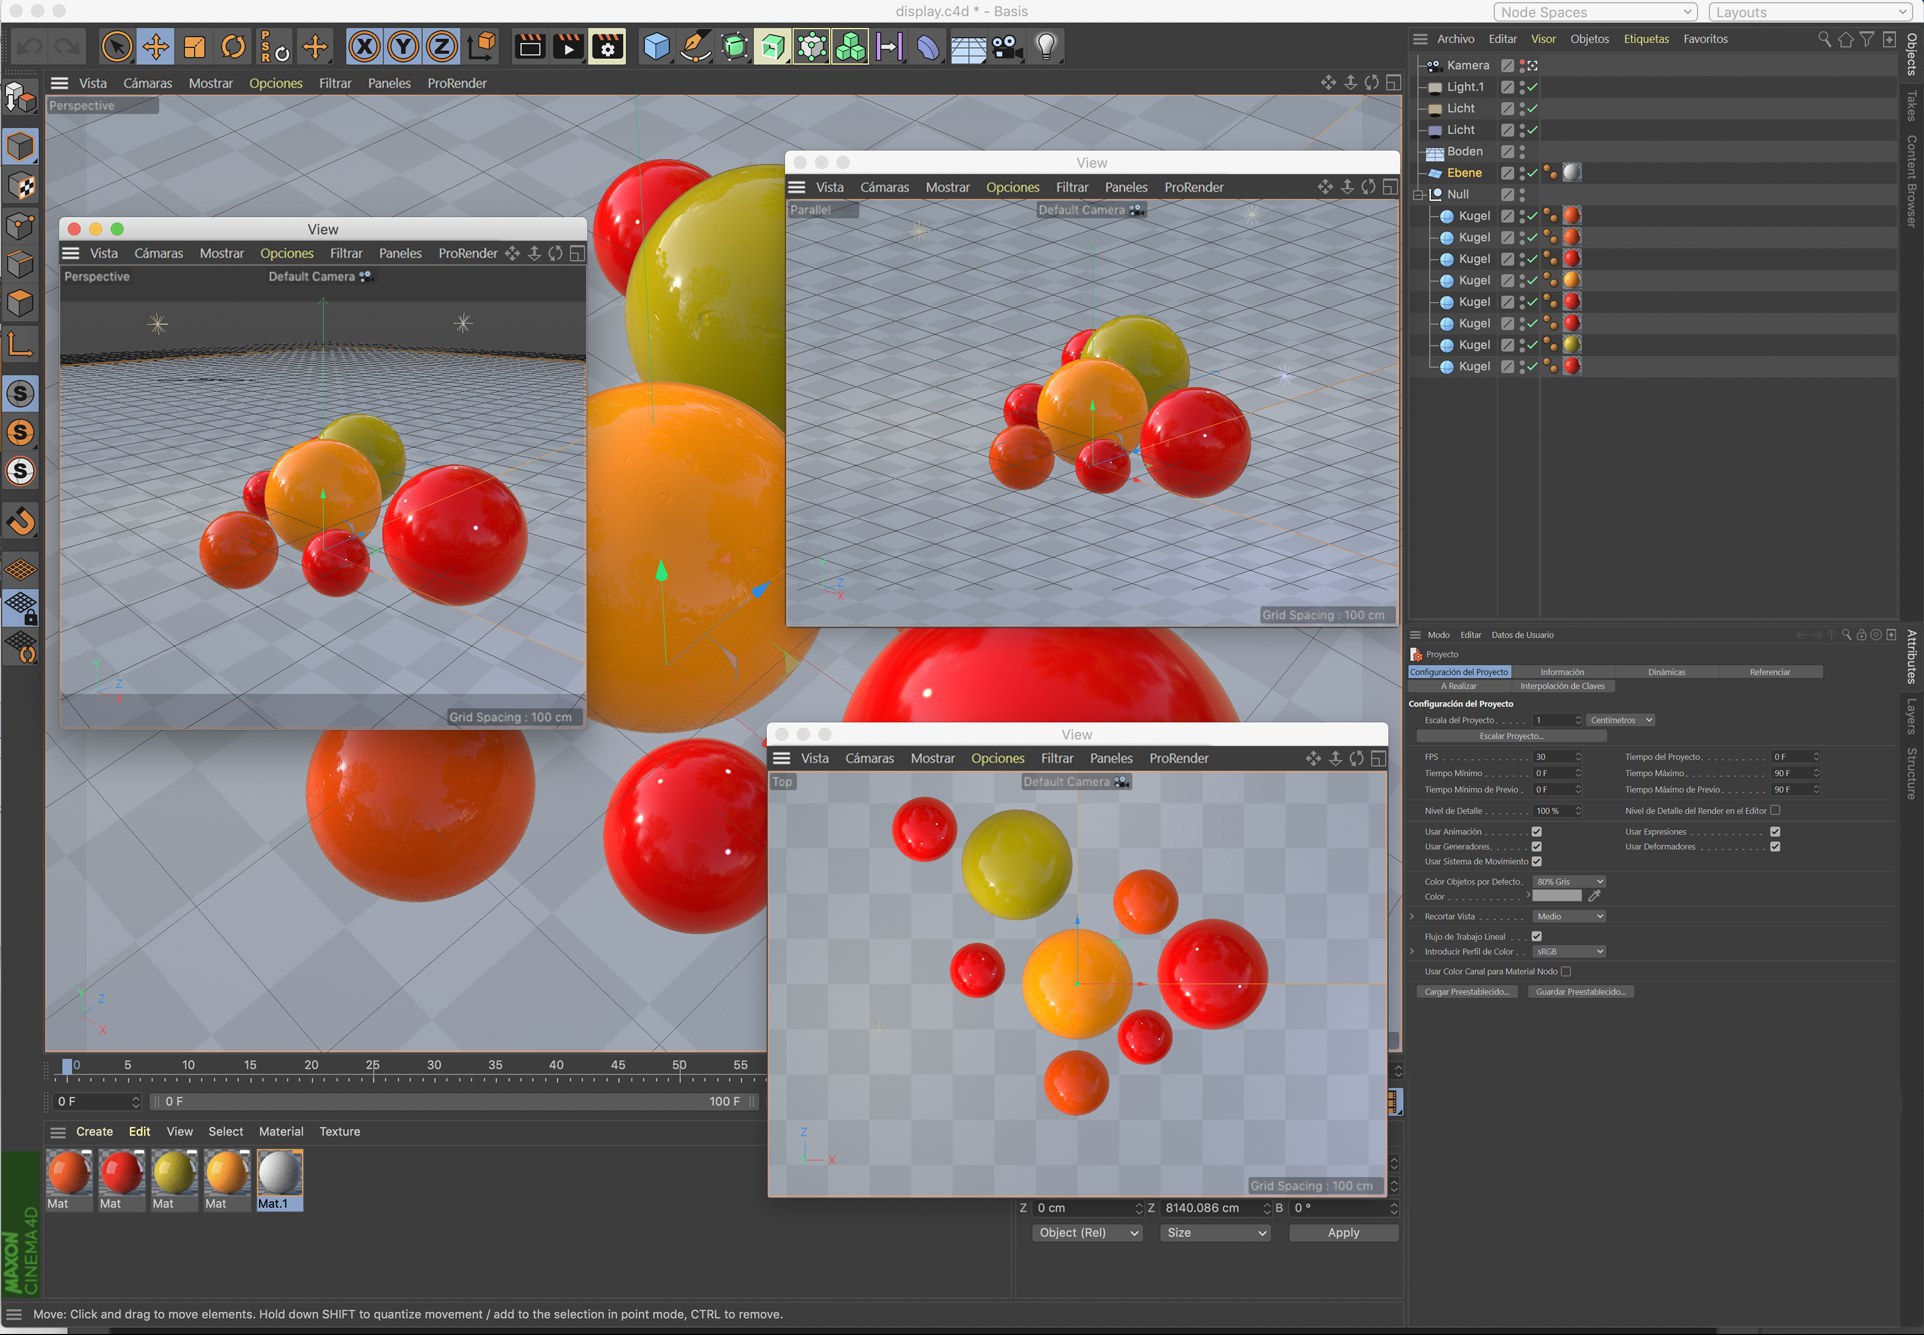This screenshot has height=1335, width=1924.
Task: Select the Live Selection tool
Action: pos(117,47)
